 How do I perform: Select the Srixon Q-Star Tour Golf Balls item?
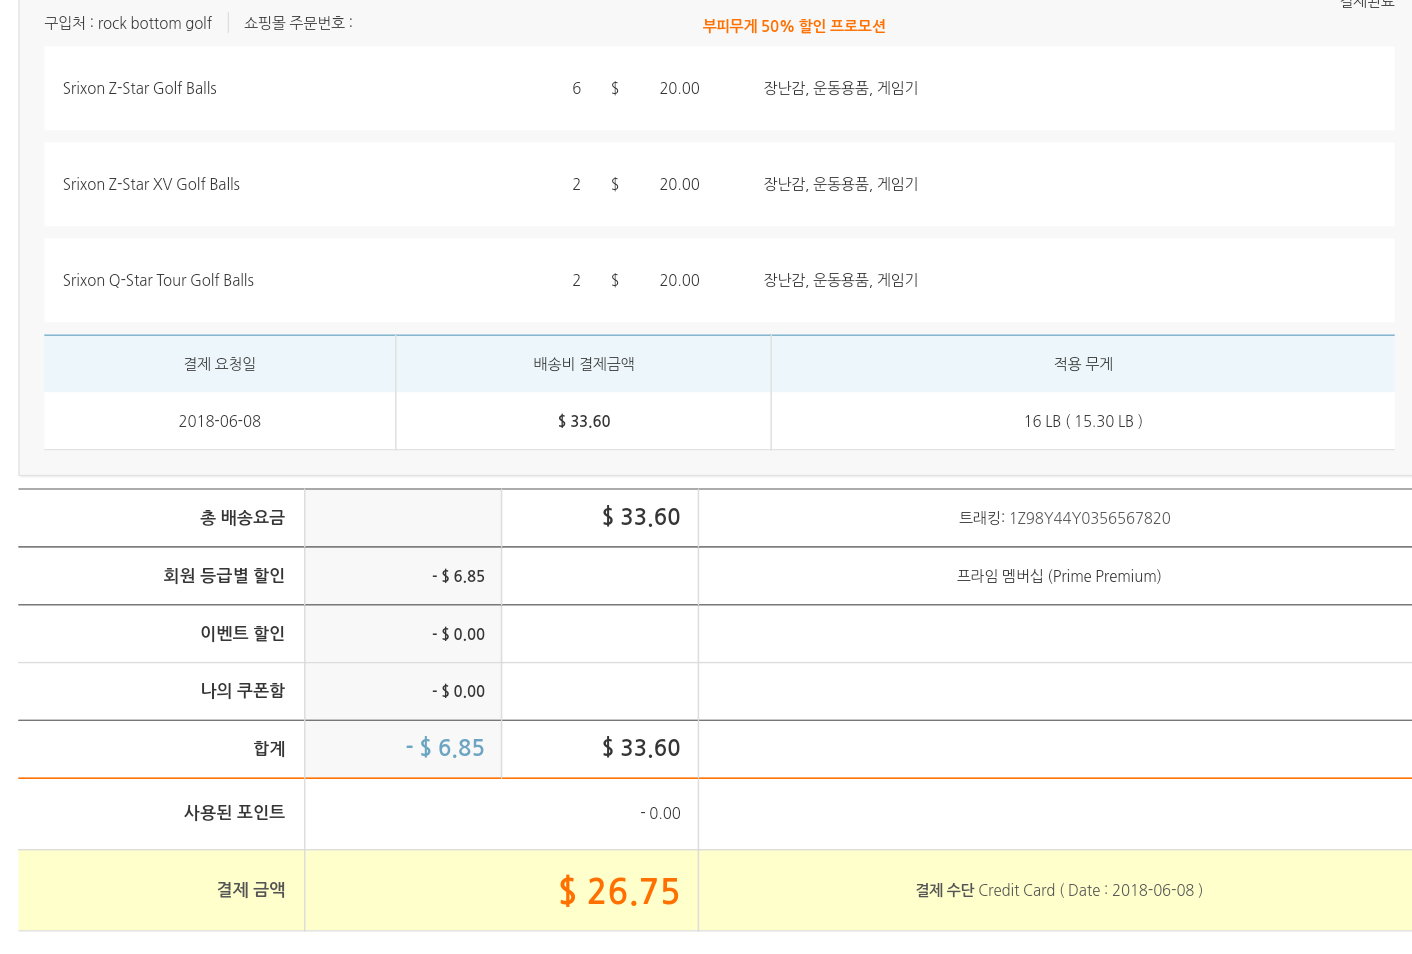158,280
